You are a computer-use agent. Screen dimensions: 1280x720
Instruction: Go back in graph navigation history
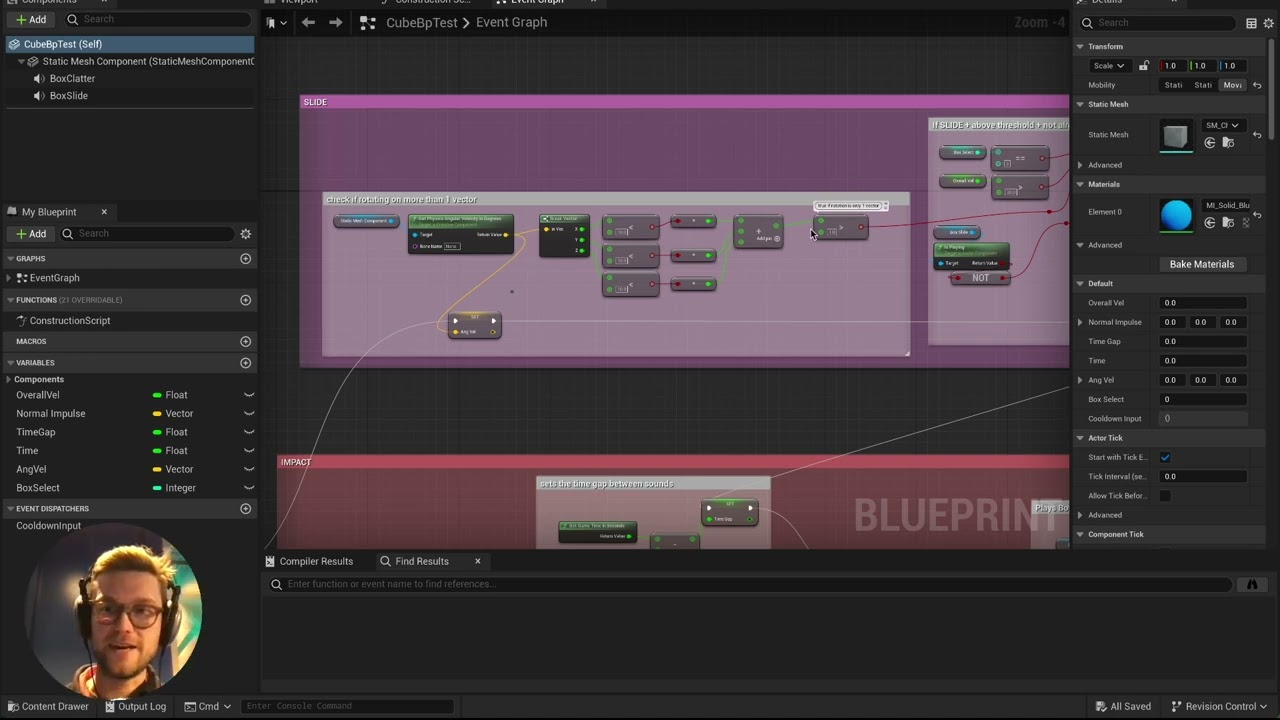[308, 22]
